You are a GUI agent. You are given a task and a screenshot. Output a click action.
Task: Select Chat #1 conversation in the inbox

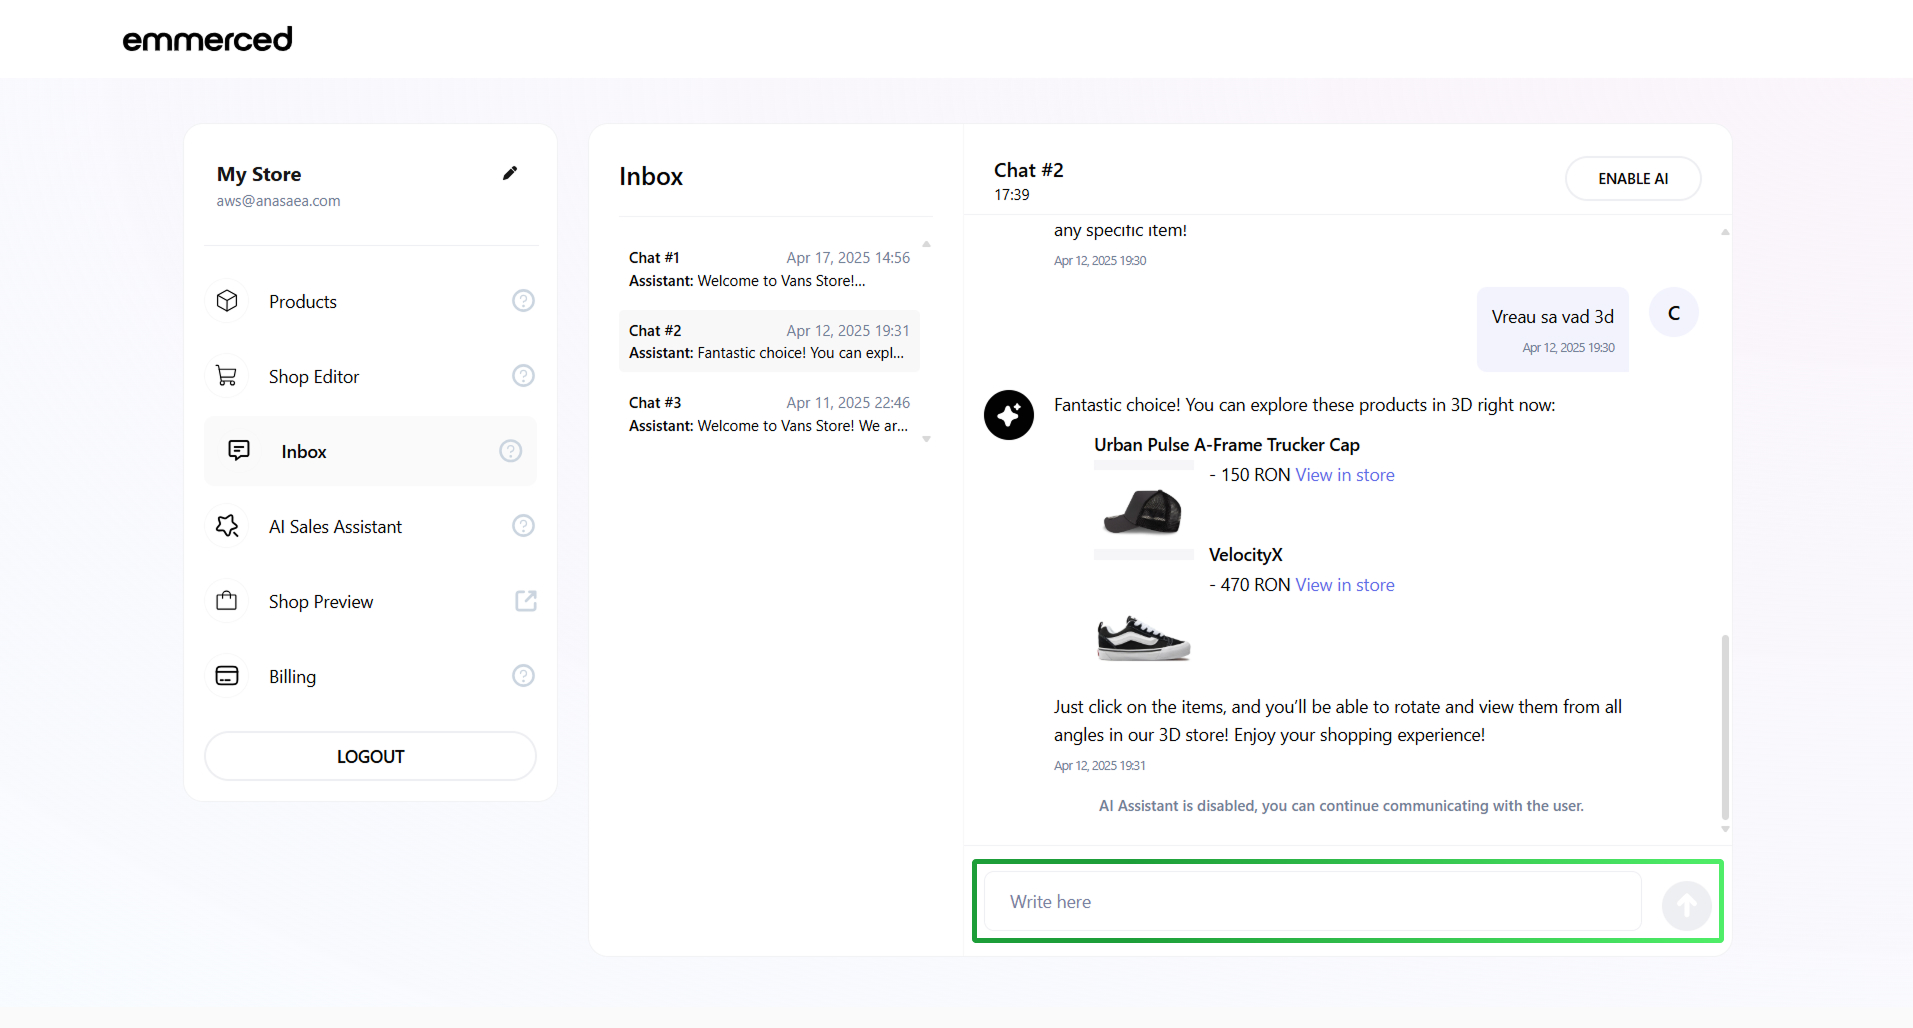[x=768, y=269]
